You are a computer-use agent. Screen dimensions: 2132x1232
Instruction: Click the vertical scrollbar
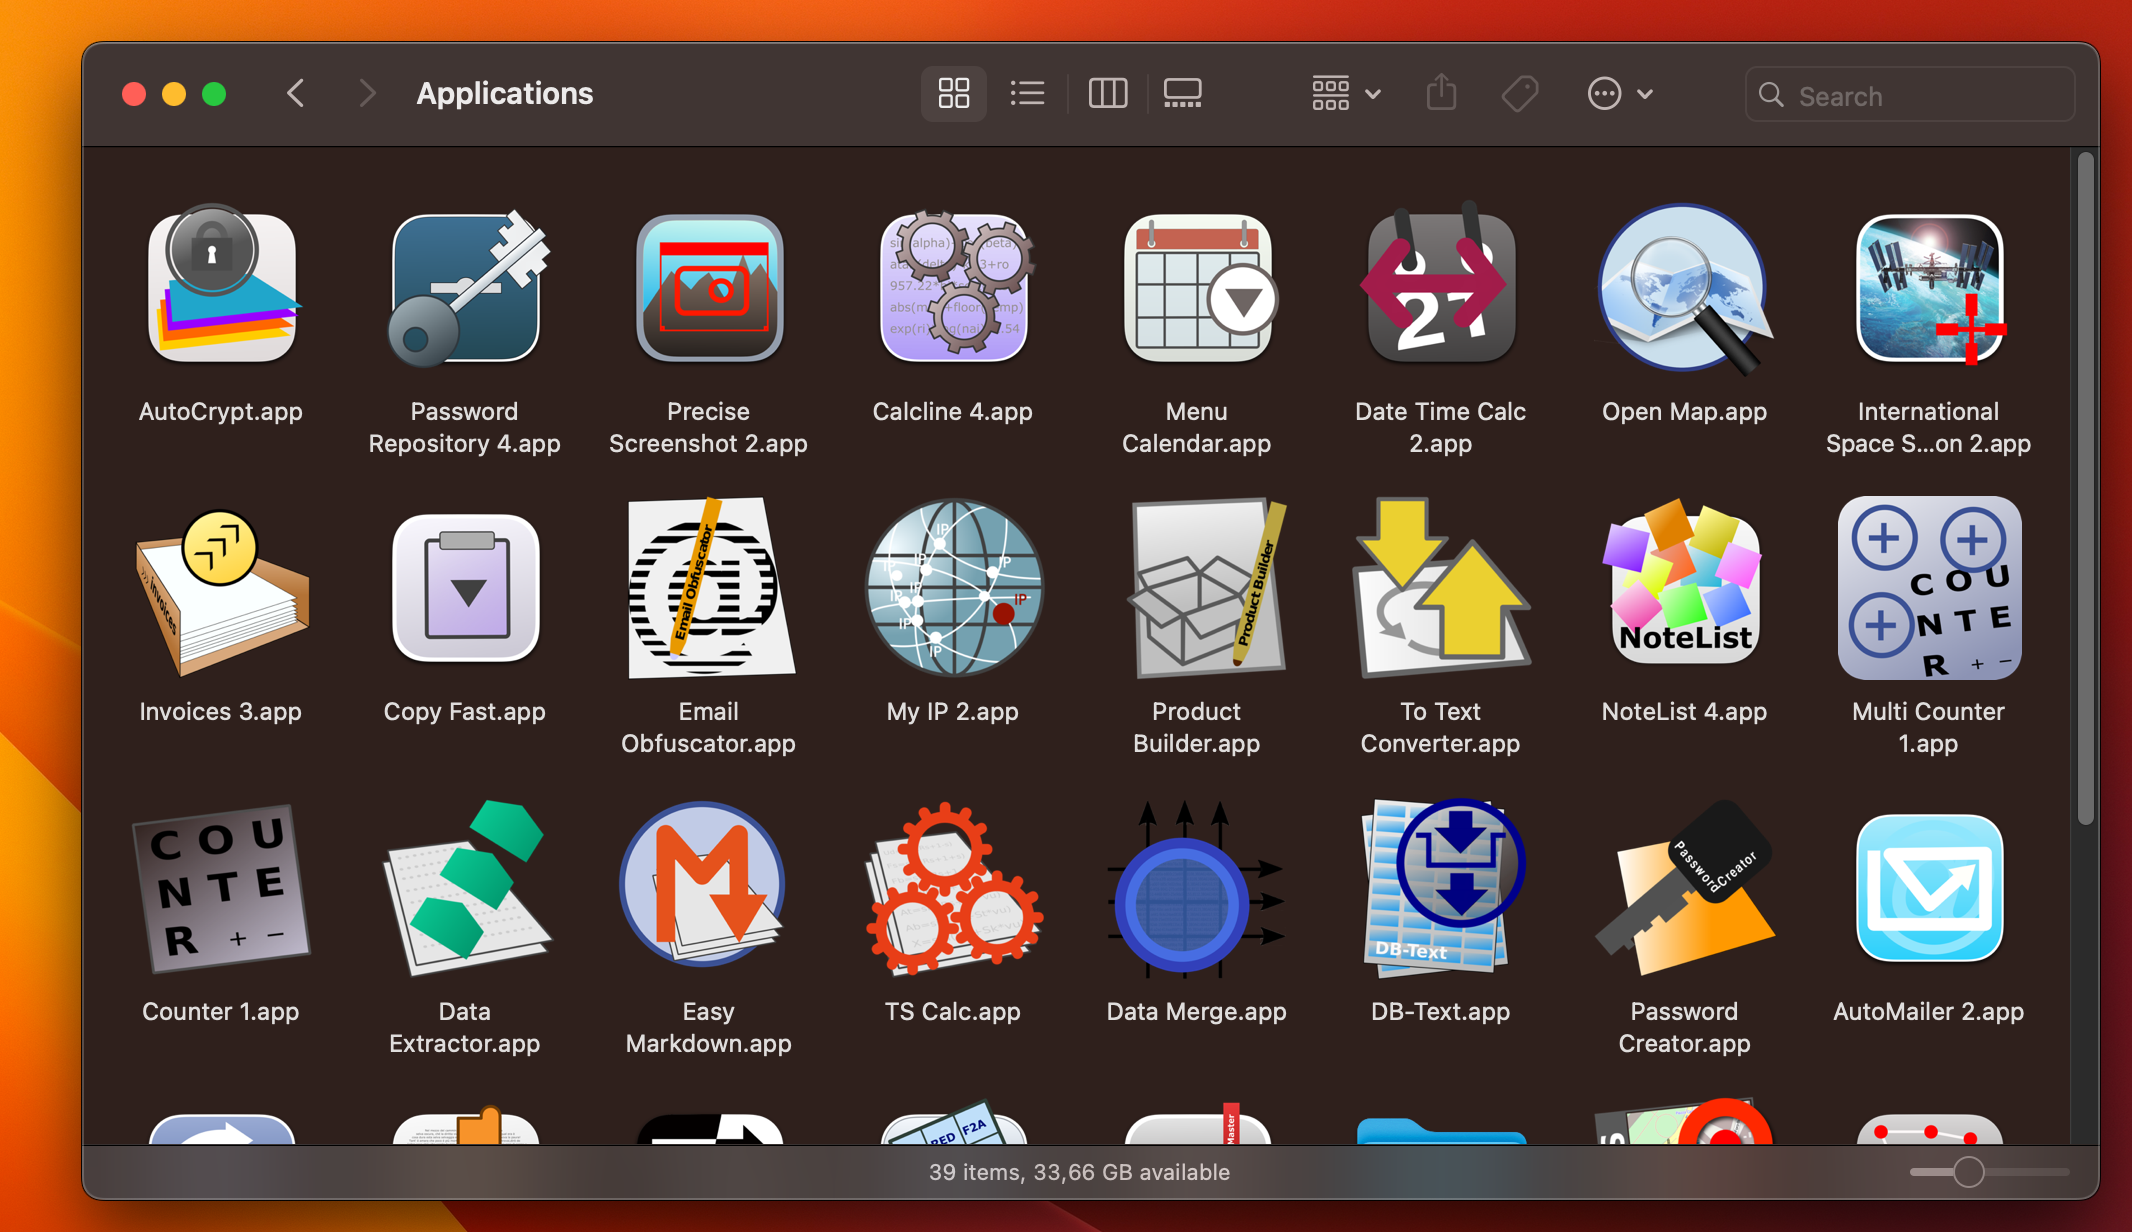tap(2085, 488)
